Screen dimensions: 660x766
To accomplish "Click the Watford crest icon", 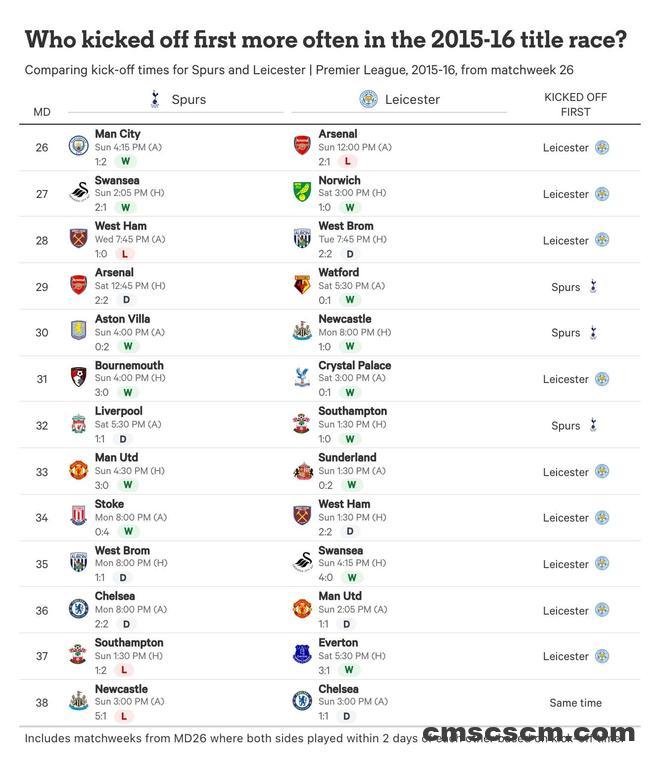I will (302, 286).
